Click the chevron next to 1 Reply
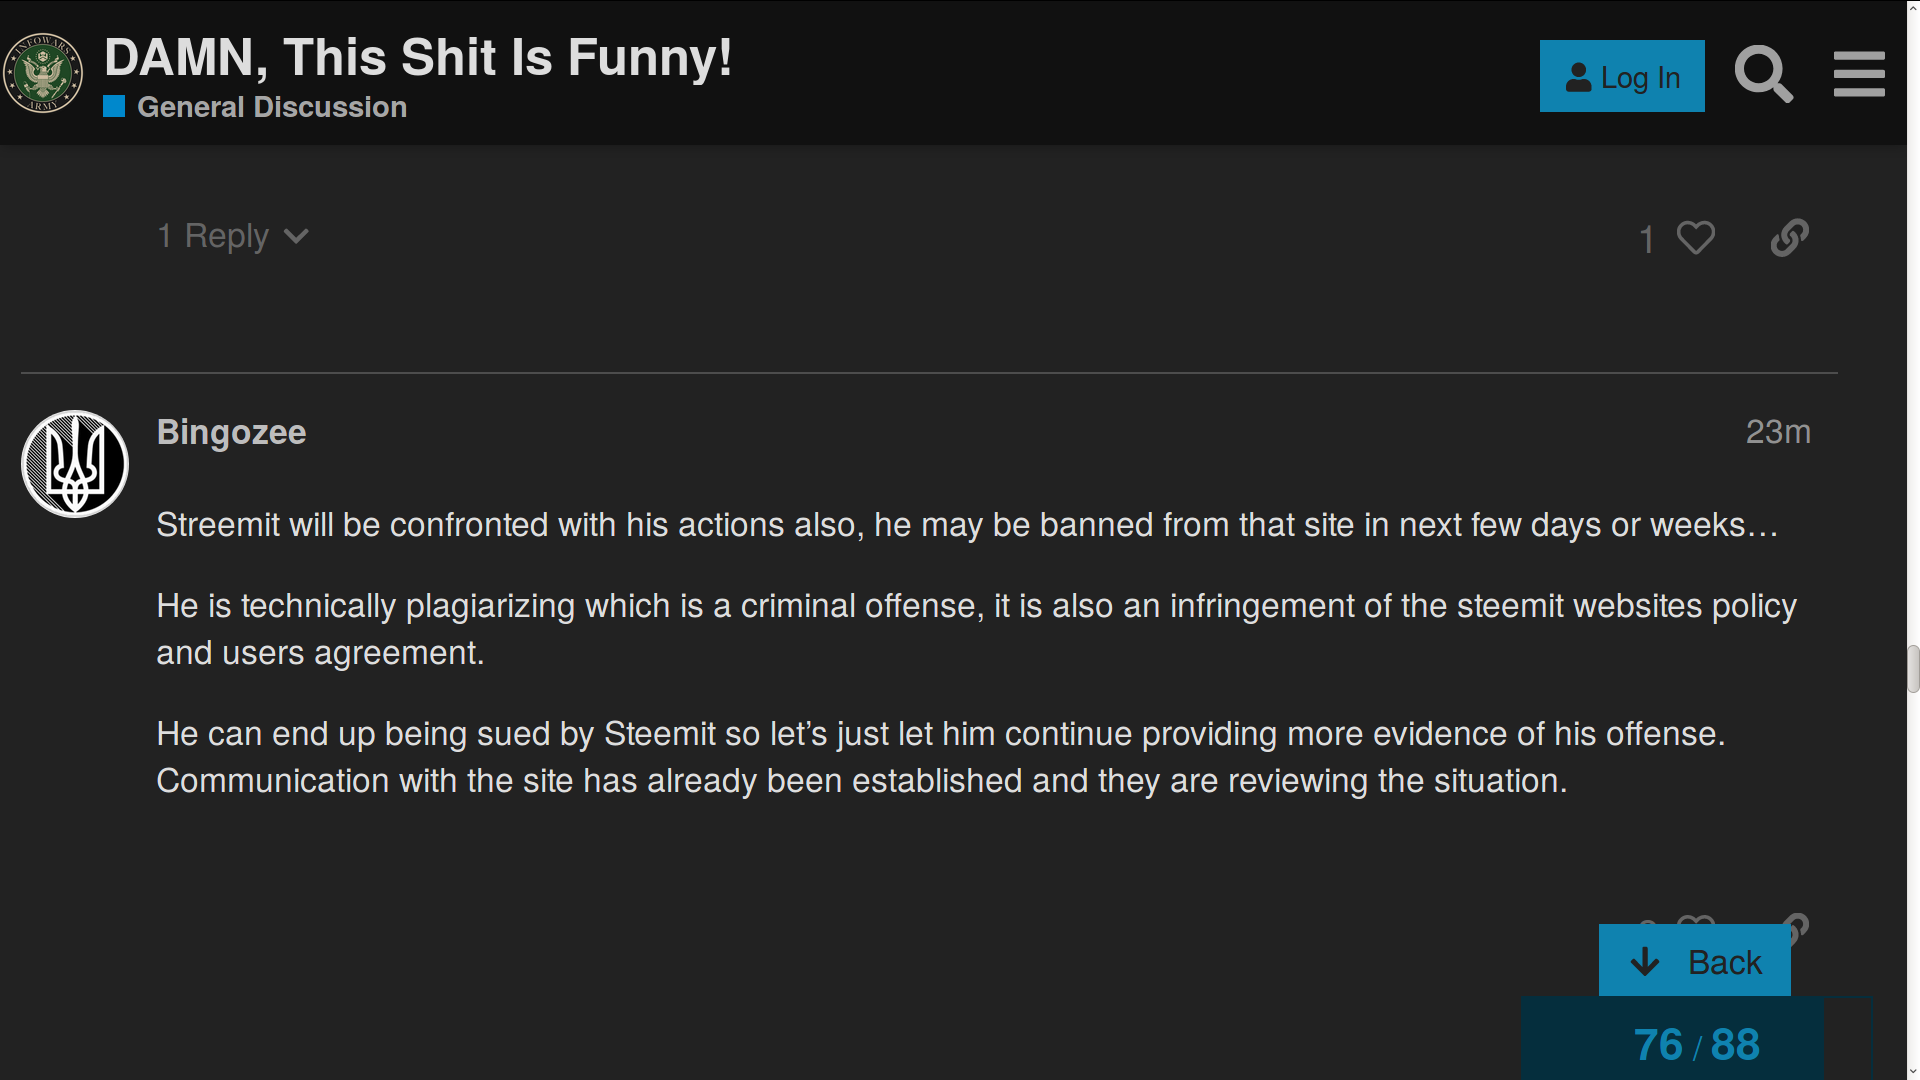 (296, 237)
